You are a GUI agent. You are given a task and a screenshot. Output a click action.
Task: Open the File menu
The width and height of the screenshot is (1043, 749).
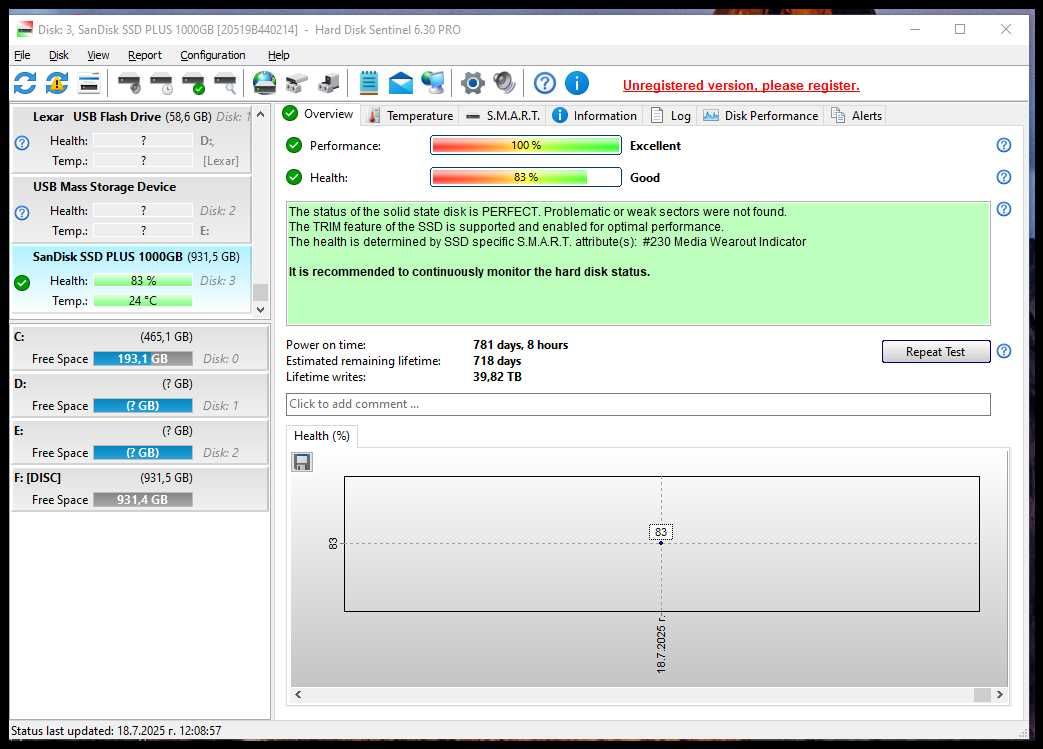[22, 55]
